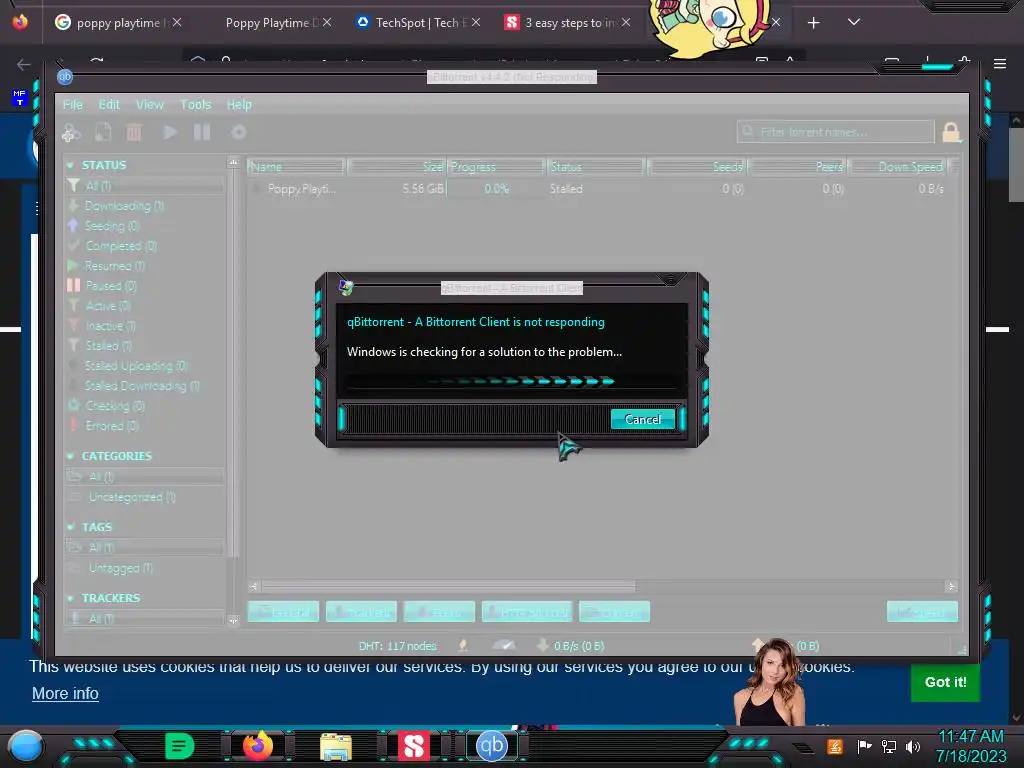1024x768 pixels.
Task: Click the Filter torrent names search field
Action: click(x=836, y=132)
